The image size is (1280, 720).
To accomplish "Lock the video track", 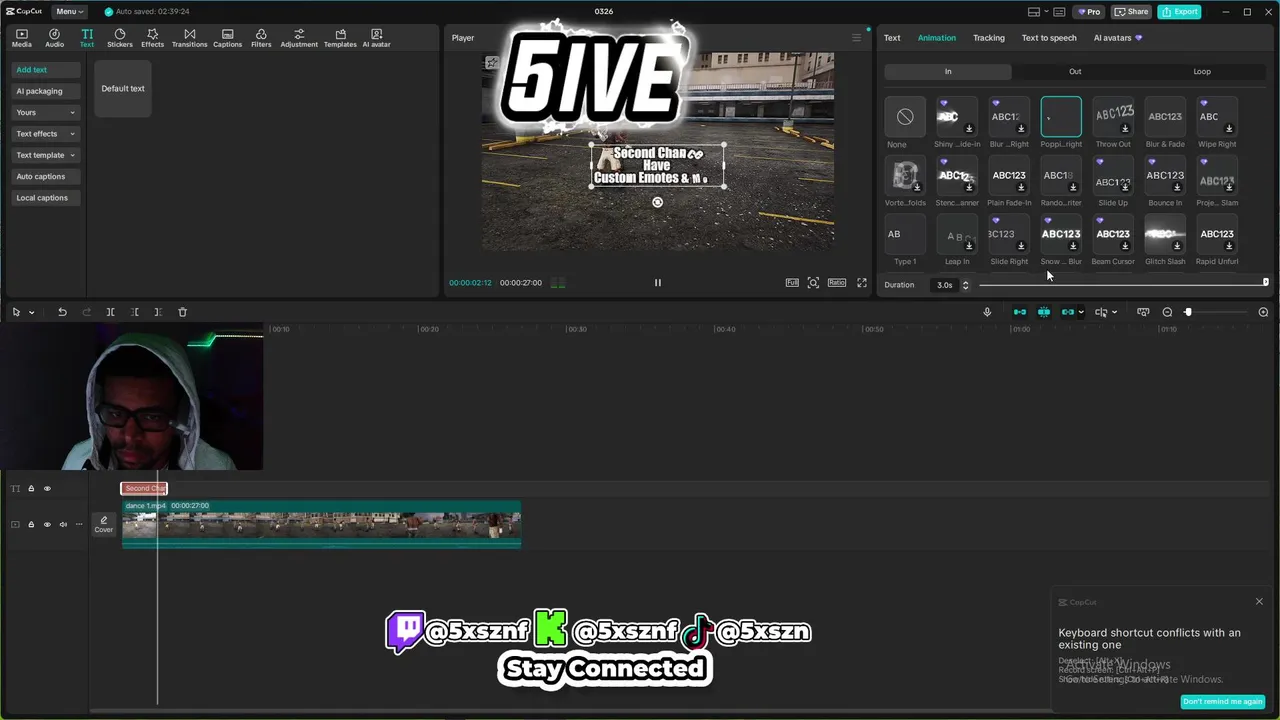I will click(31, 524).
